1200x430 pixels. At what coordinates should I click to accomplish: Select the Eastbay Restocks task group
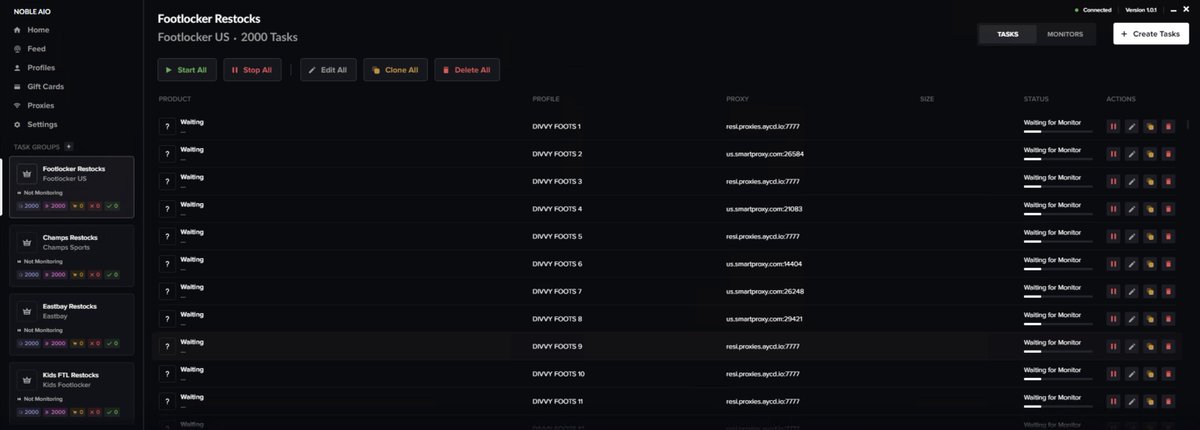point(72,323)
